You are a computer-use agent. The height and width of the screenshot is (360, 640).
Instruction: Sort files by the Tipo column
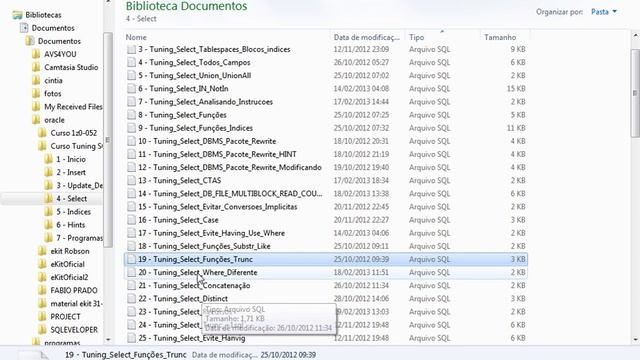tap(417, 37)
